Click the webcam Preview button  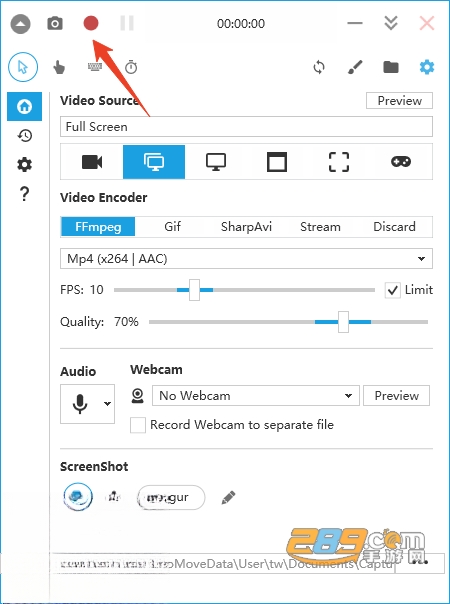pyautogui.click(x=396, y=396)
